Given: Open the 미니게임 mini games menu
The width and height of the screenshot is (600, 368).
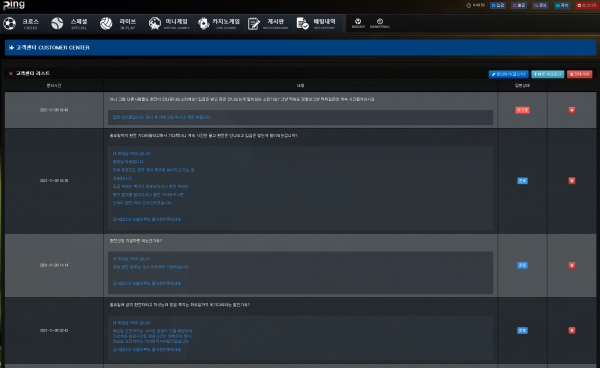Looking at the screenshot, I should pyautogui.click(x=169, y=24).
